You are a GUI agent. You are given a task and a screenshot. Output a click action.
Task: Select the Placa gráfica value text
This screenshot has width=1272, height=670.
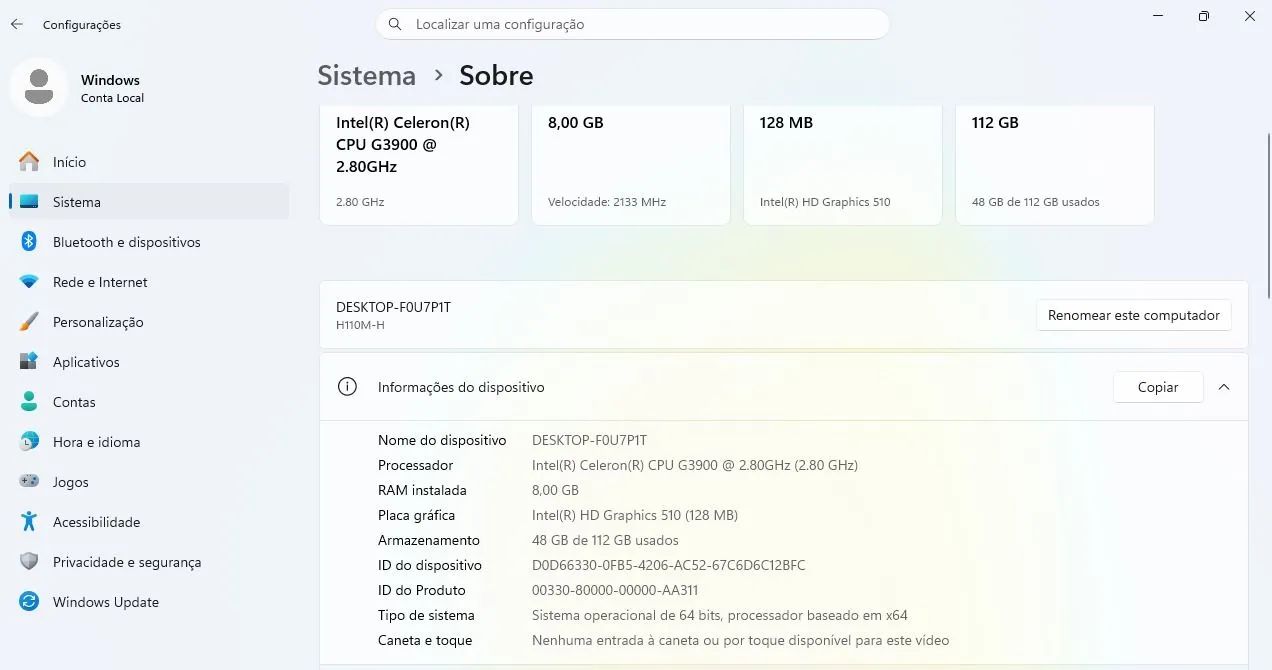tap(635, 515)
